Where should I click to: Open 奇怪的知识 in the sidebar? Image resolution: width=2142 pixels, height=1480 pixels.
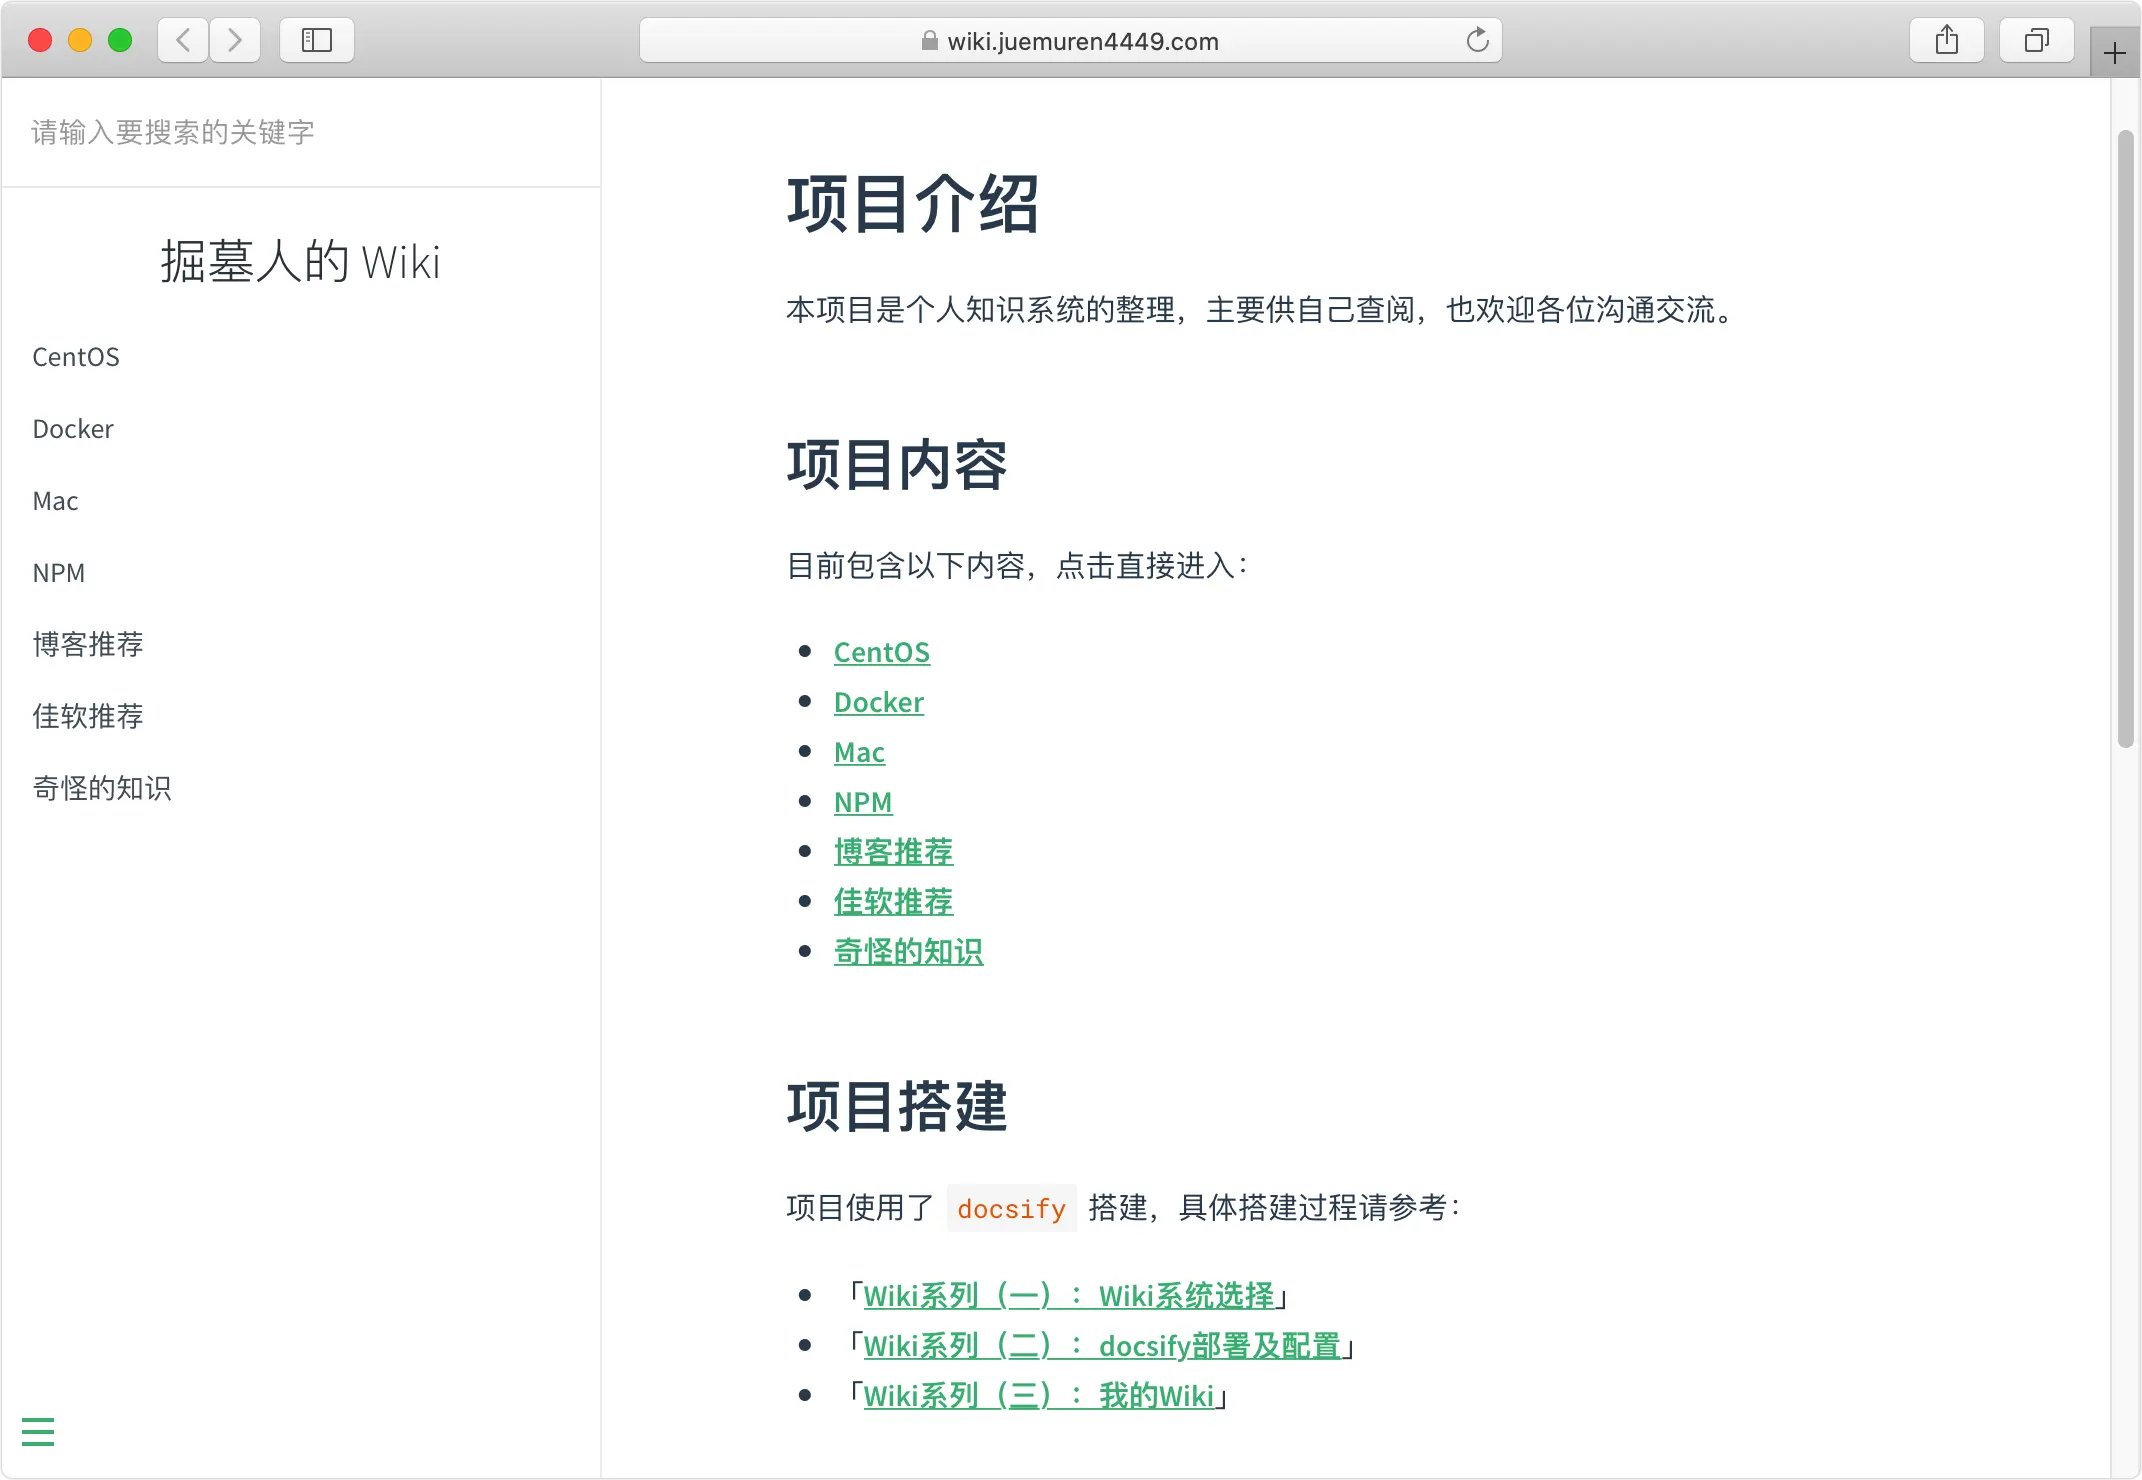click(102, 788)
